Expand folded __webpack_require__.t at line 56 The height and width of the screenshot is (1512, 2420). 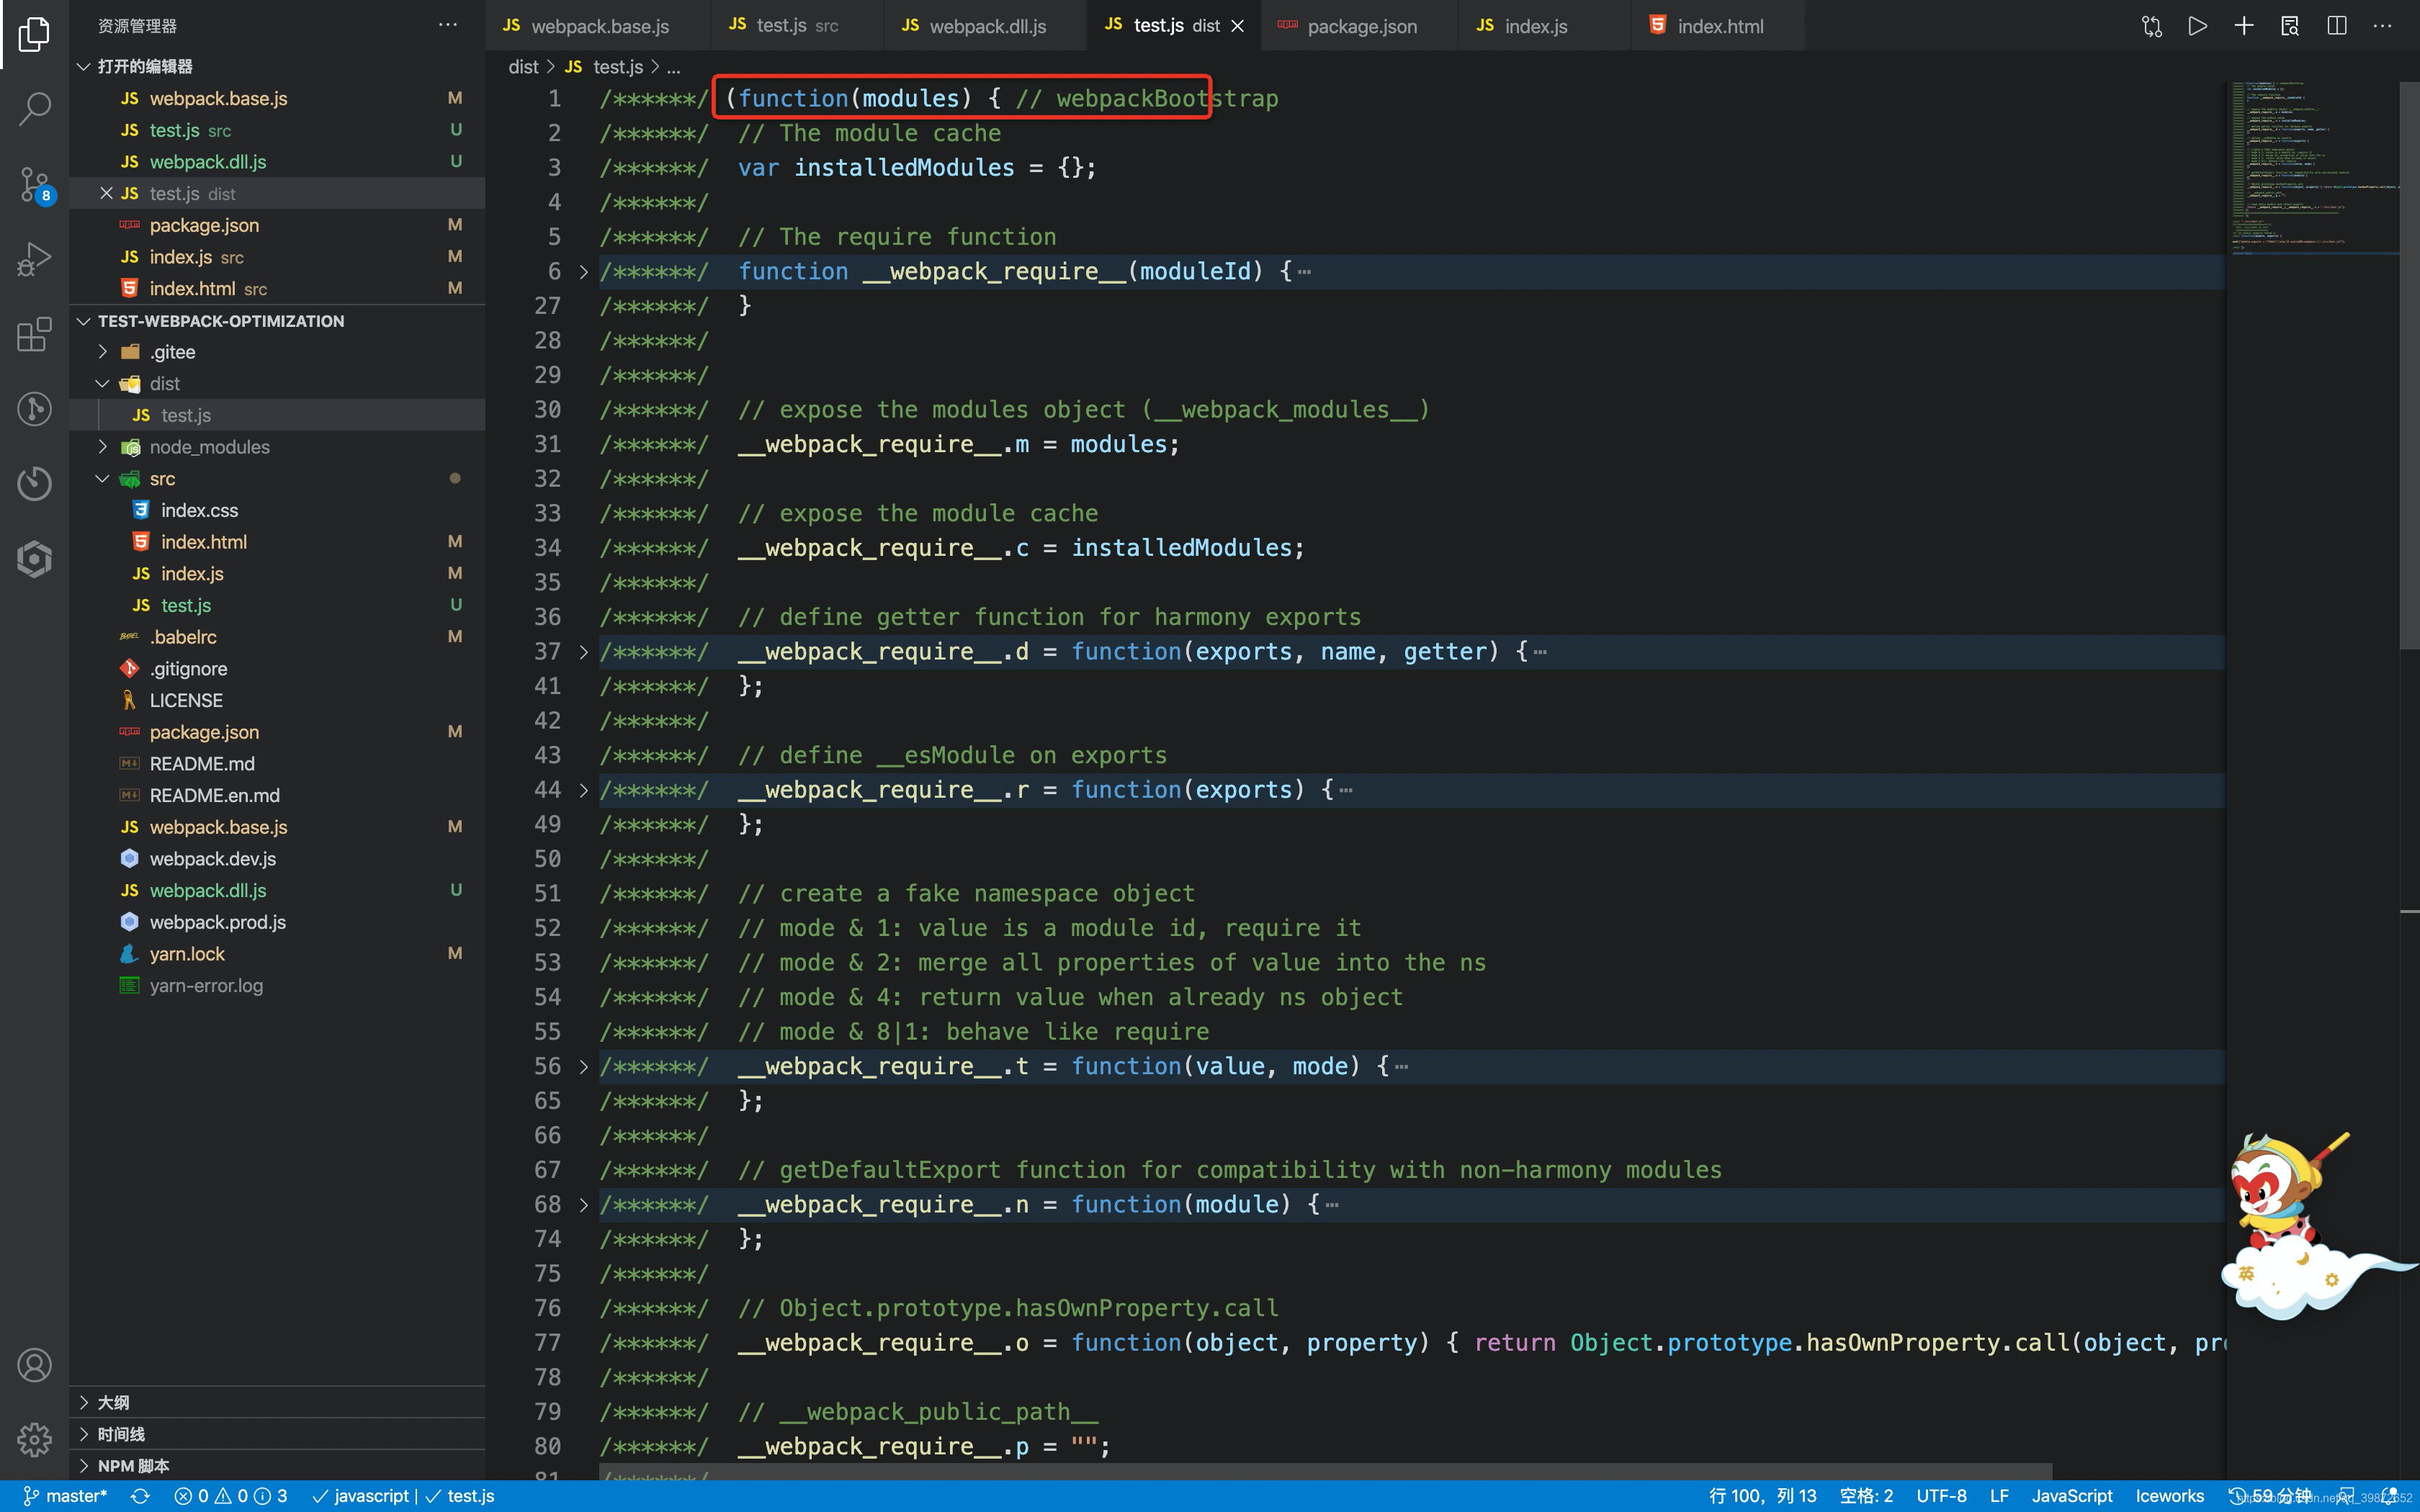tap(584, 1067)
